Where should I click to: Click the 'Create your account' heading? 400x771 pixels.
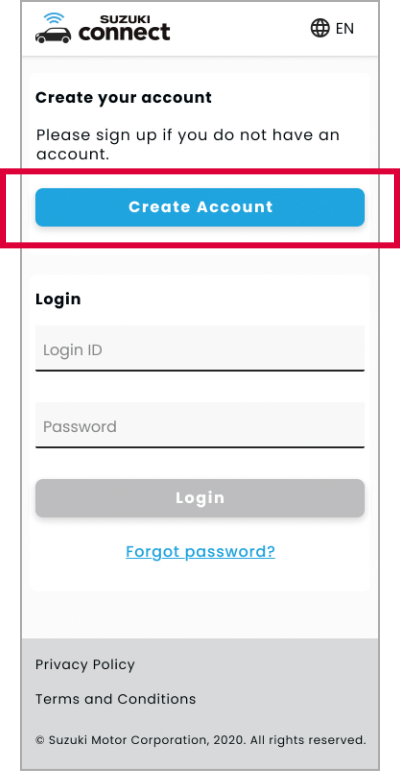pos(123,97)
